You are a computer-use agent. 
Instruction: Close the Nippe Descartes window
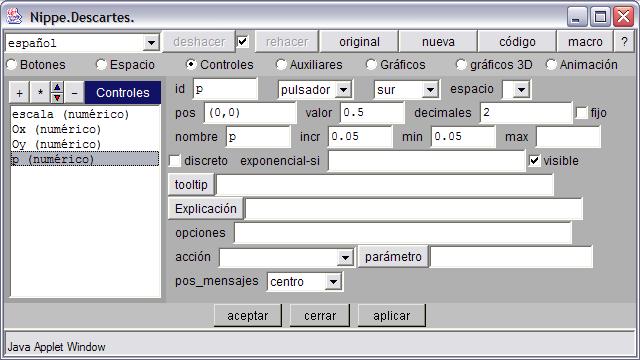click(624, 17)
